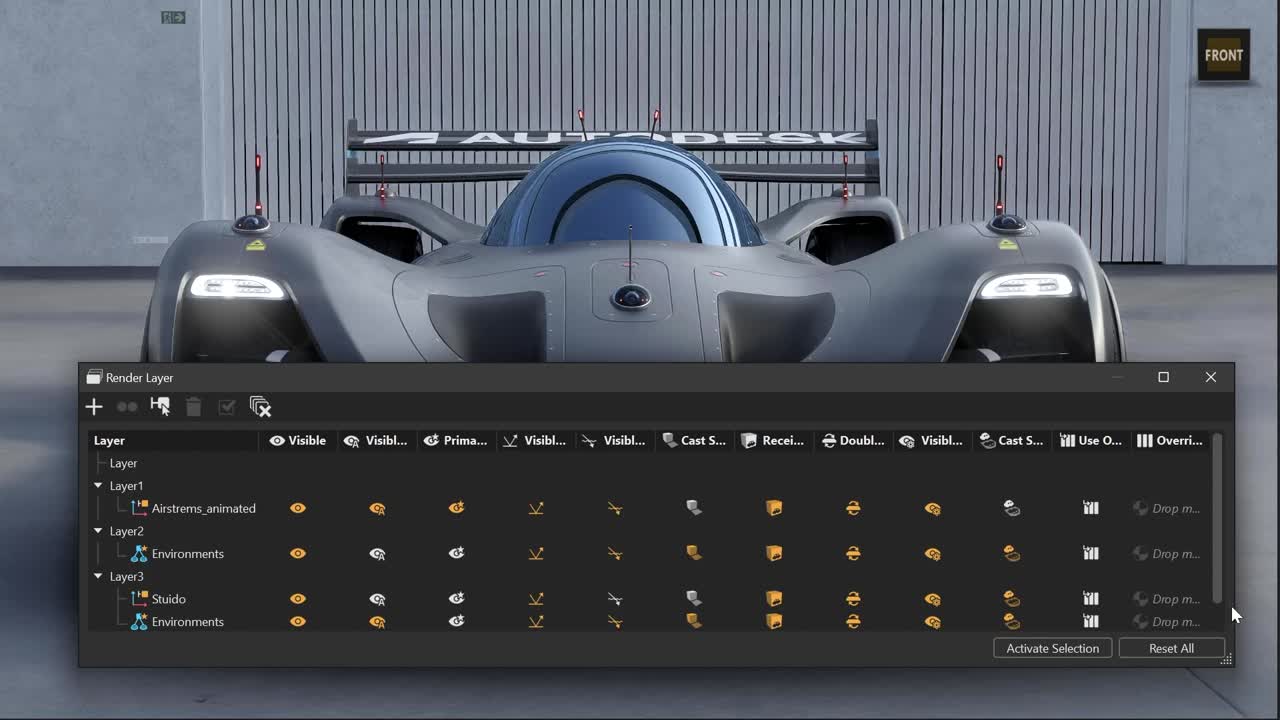Toggle Visible eye for Stuido
Viewport: 1280px width, 720px height.
tap(298, 599)
